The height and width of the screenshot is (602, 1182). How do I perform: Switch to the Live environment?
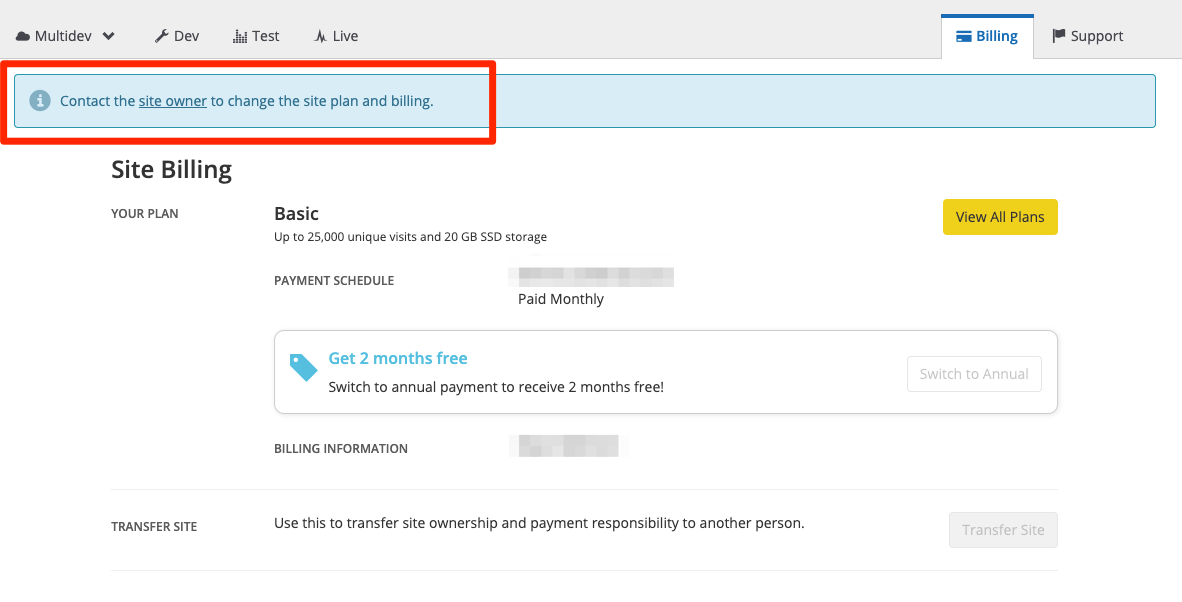336,35
